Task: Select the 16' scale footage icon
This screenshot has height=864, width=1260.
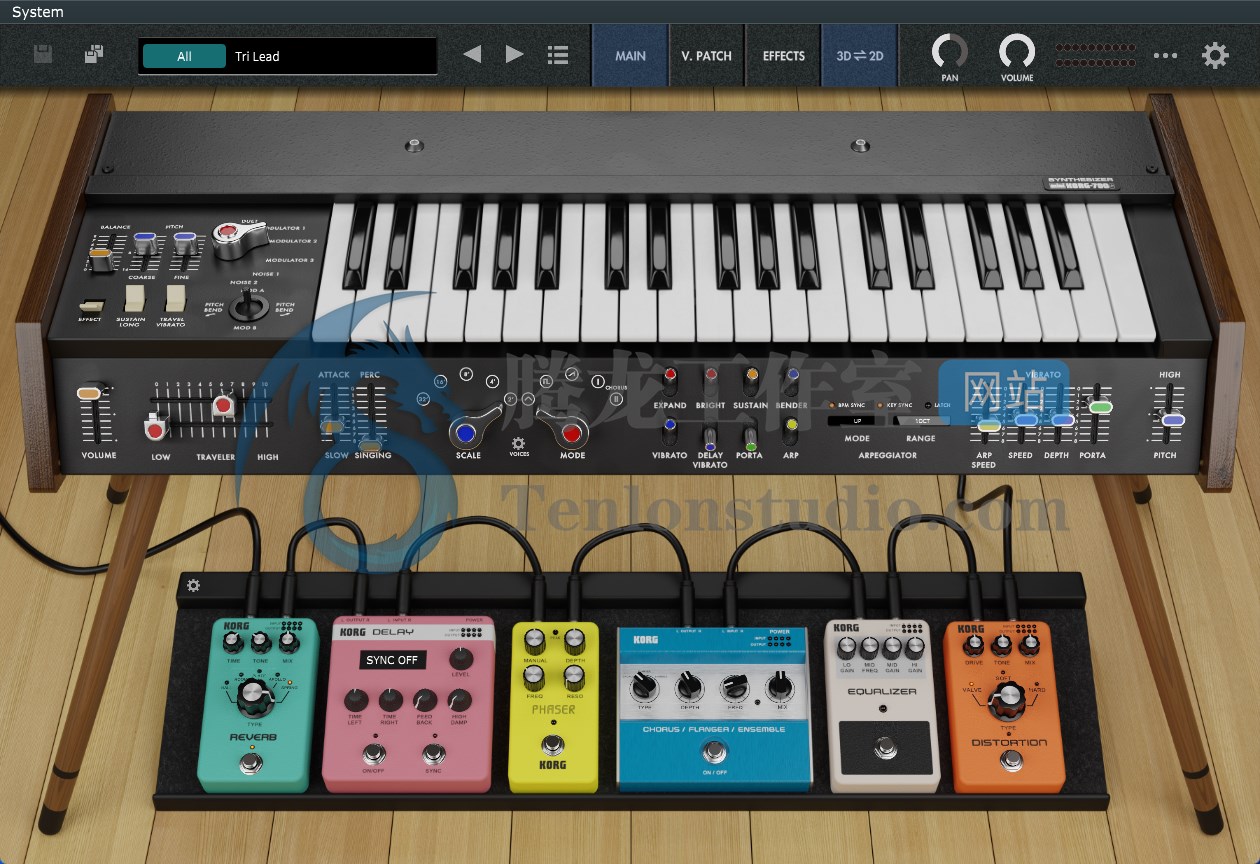Action: pyautogui.click(x=440, y=382)
